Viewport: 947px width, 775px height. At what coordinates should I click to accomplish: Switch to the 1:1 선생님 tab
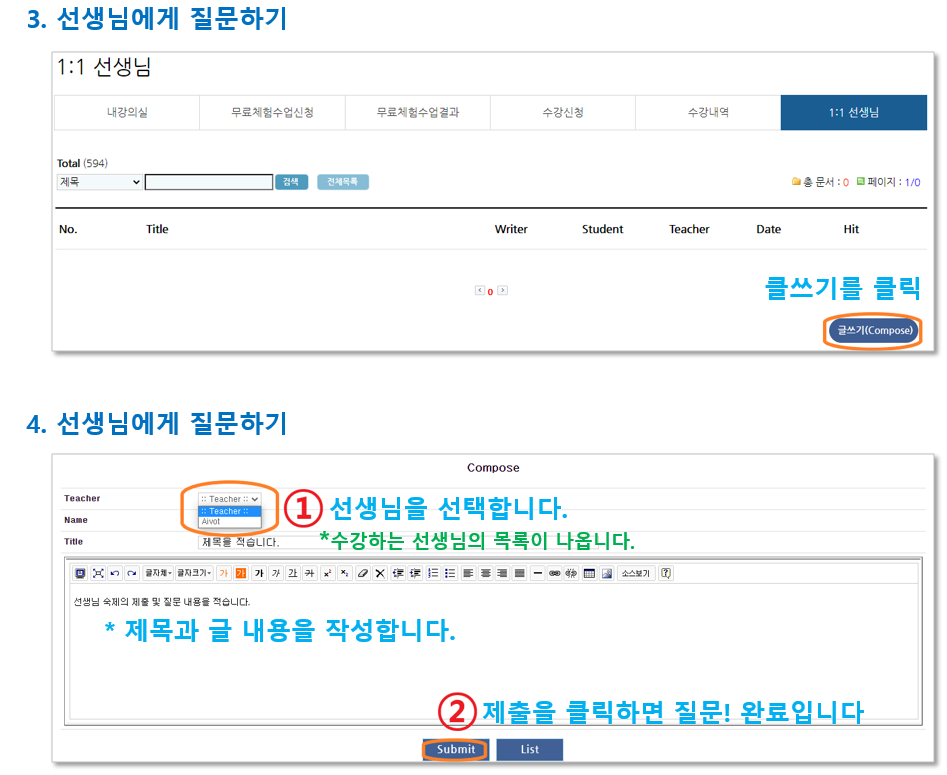click(853, 112)
